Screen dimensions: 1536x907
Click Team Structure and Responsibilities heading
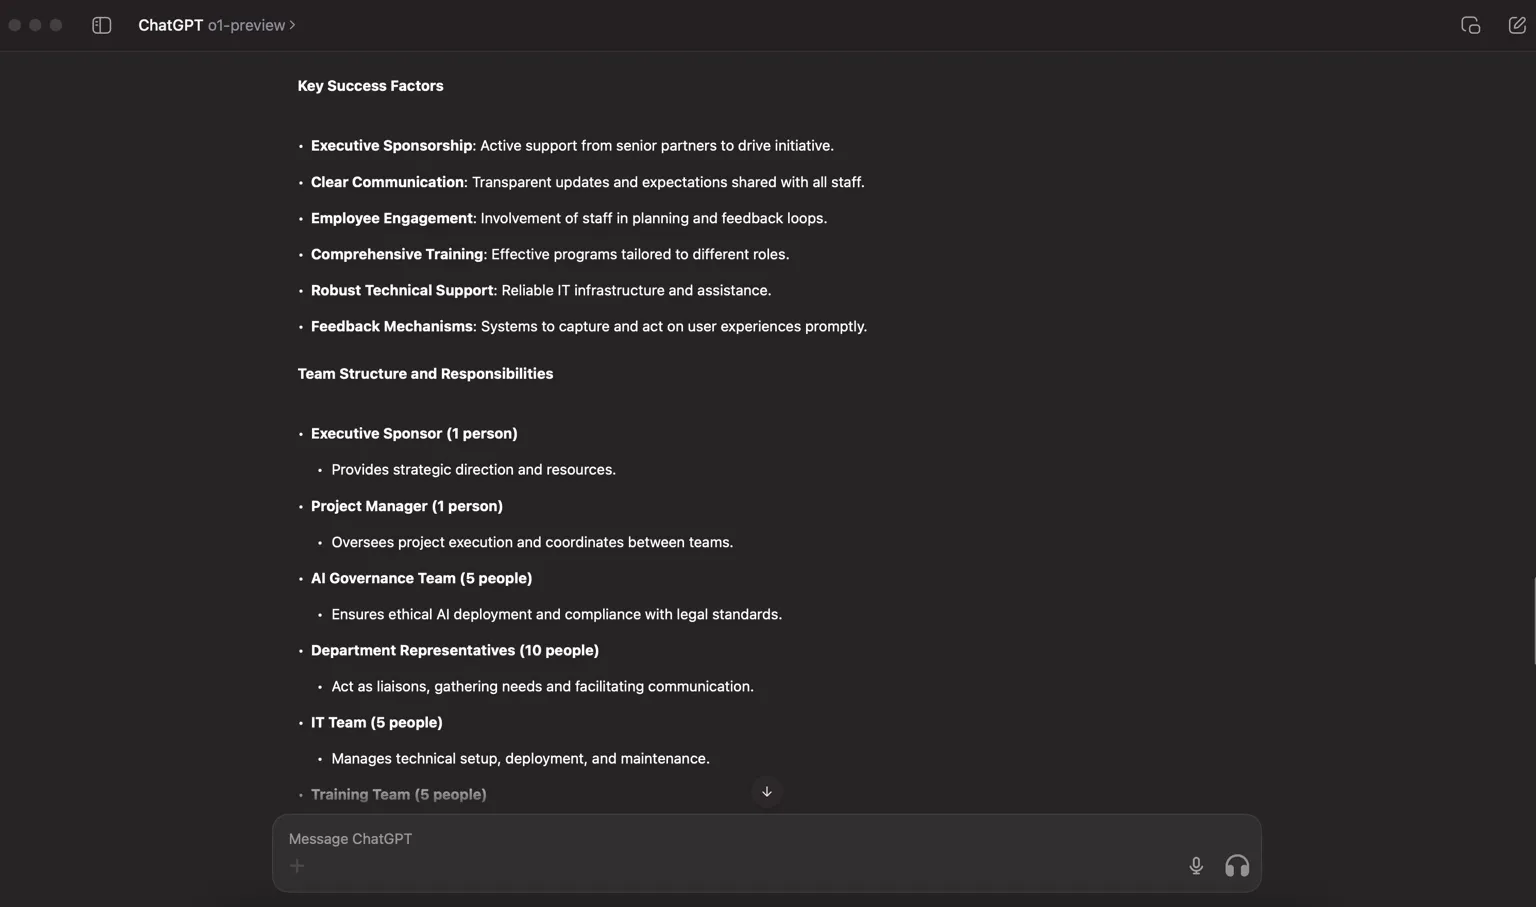(425, 374)
